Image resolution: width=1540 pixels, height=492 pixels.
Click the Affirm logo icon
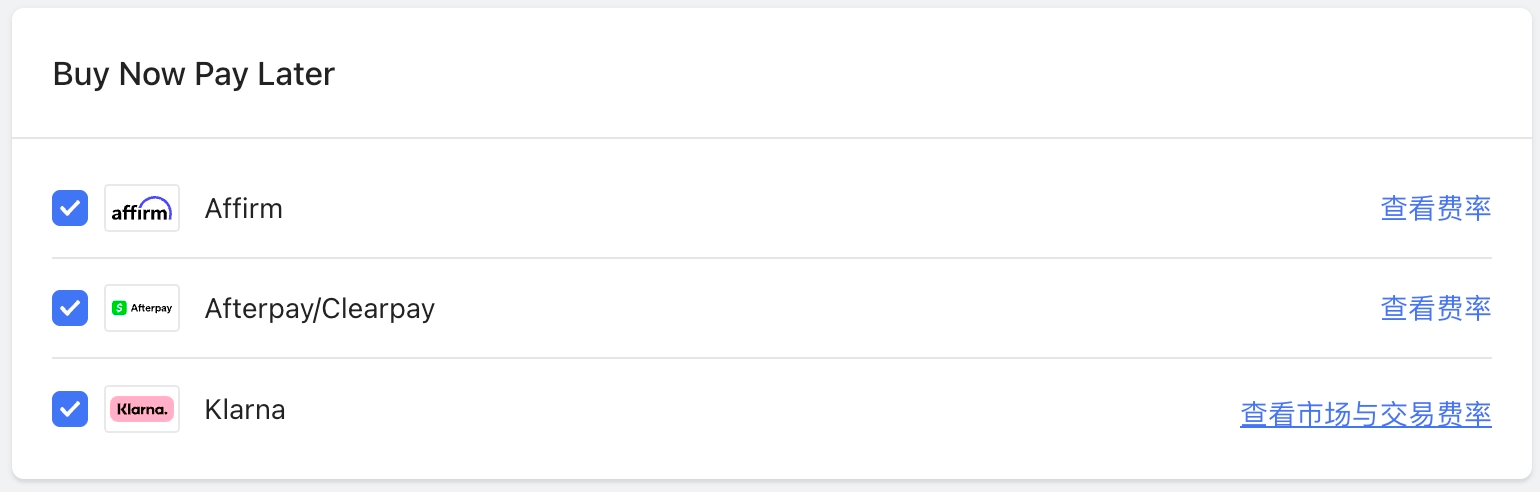[x=142, y=208]
